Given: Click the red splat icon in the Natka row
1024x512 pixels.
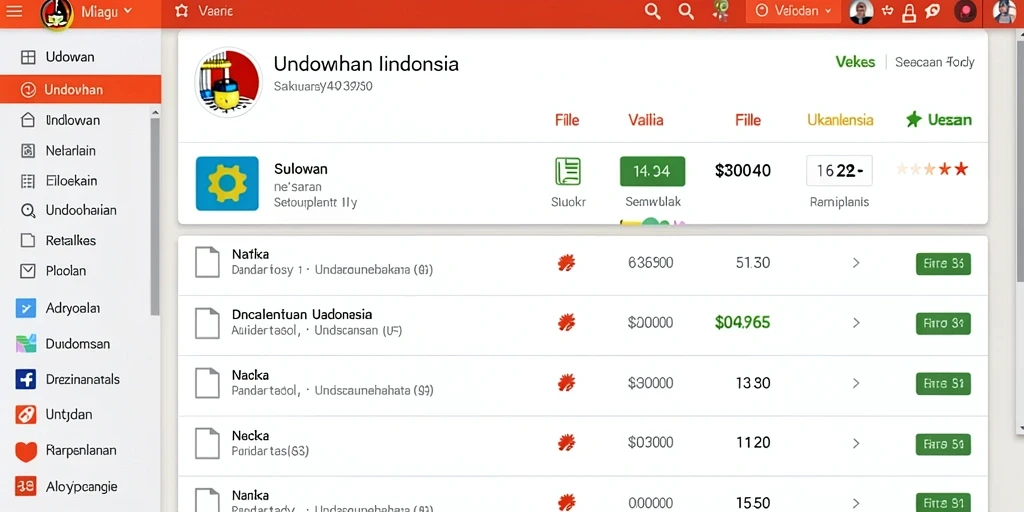Looking at the screenshot, I should [566, 263].
